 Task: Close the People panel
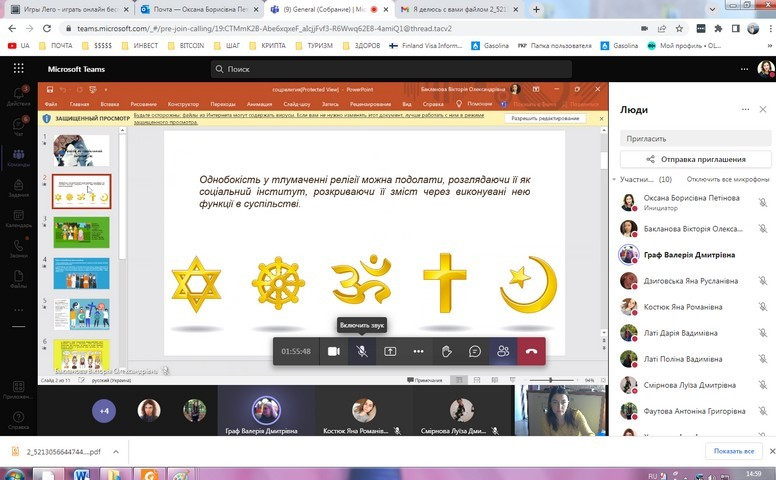[763, 109]
